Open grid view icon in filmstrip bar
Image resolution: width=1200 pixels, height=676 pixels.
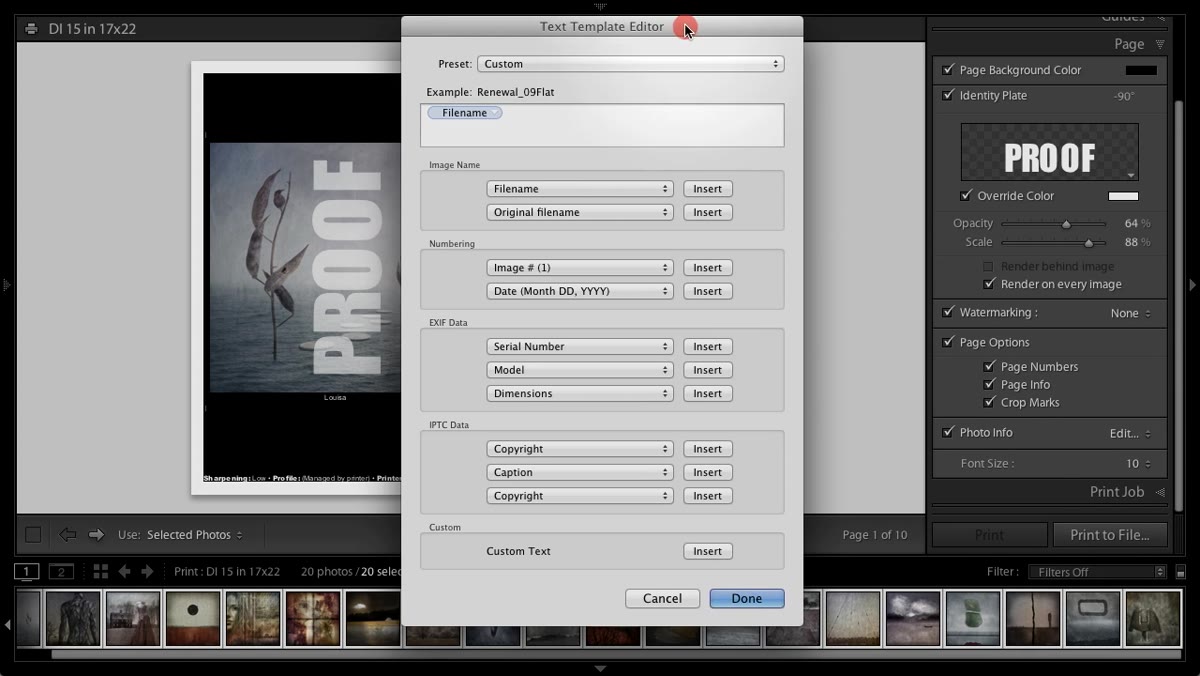click(x=100, y=572)
